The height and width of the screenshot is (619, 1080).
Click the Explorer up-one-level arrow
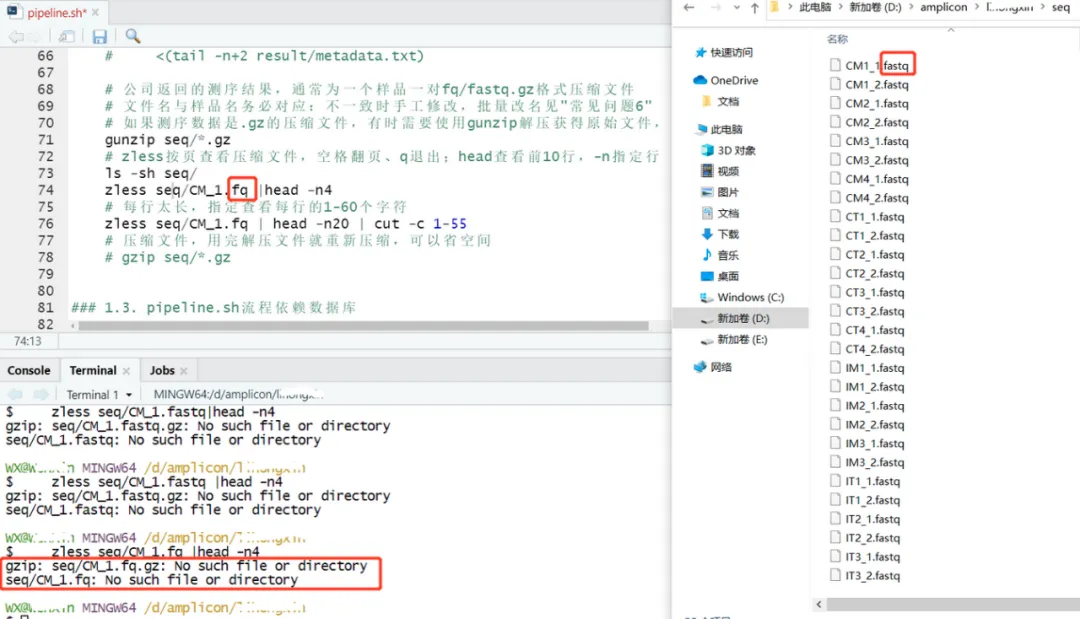[754, 8]
